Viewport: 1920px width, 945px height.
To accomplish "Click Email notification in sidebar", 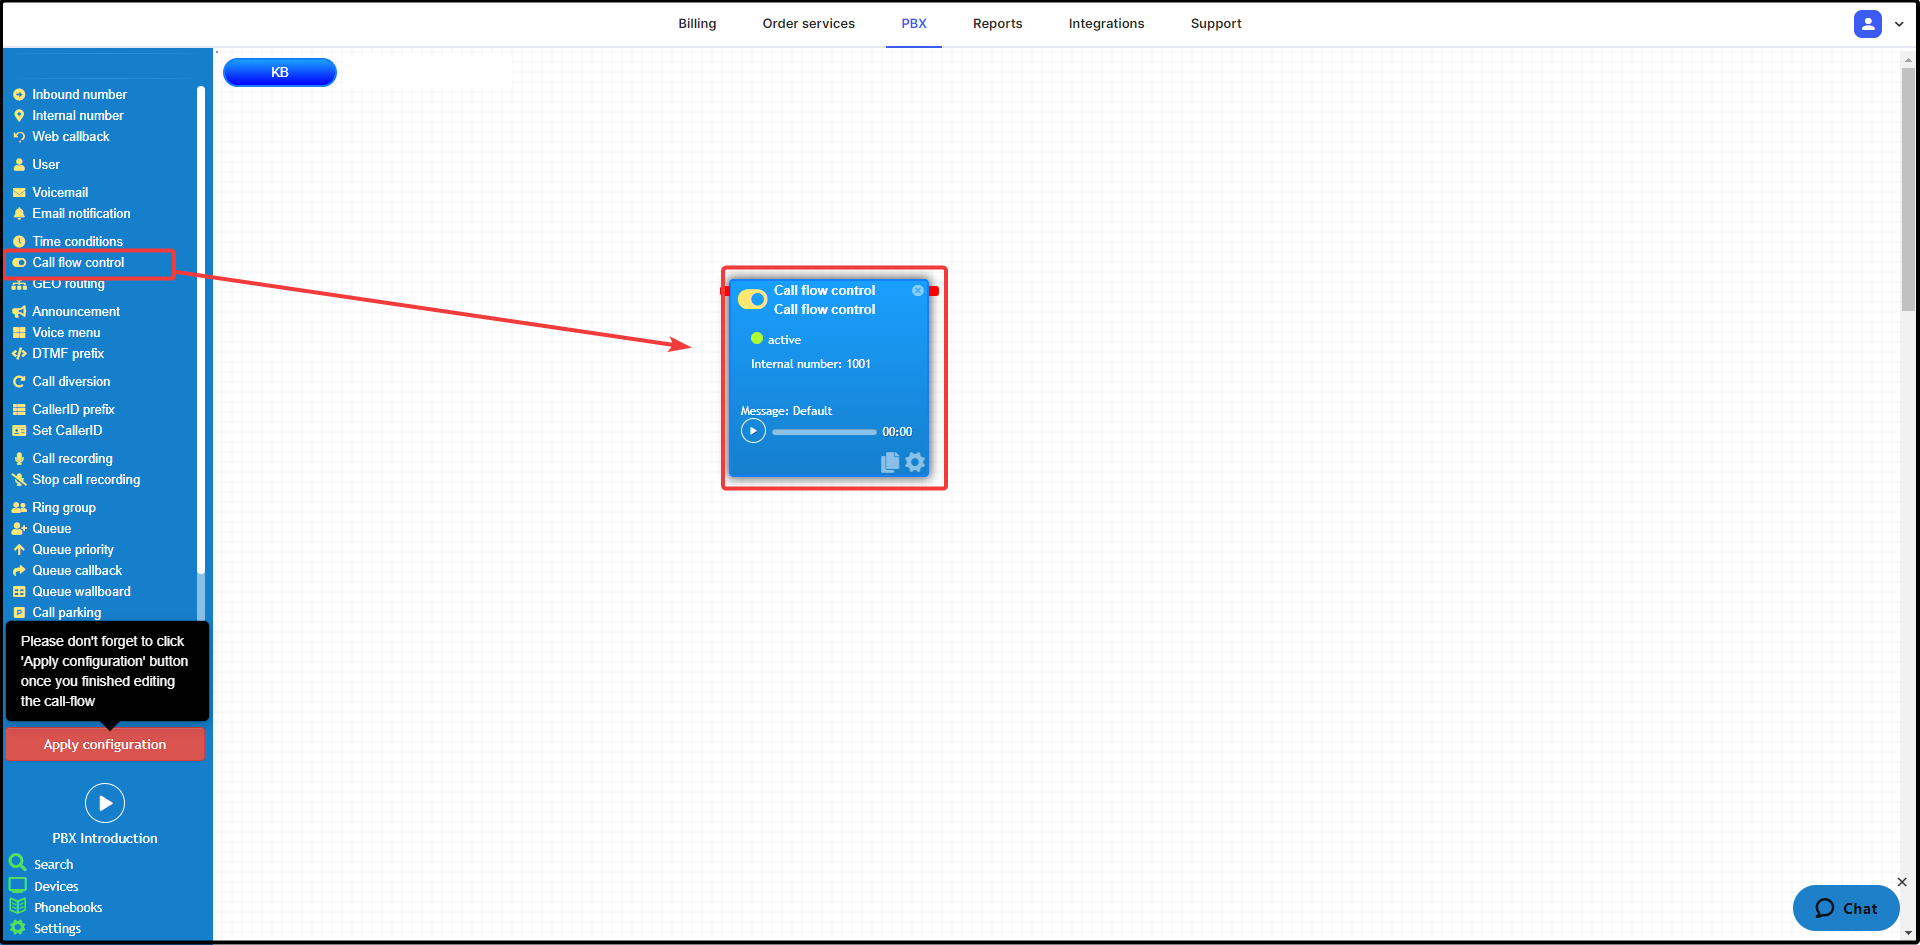I will 81,214.
